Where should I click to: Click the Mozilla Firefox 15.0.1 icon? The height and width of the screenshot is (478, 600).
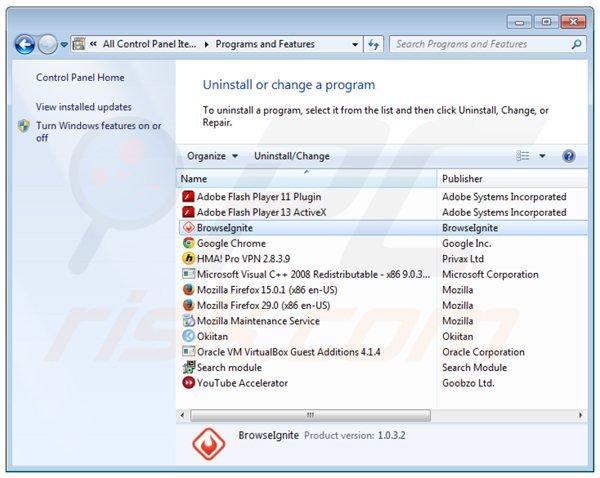pos(188,290)
